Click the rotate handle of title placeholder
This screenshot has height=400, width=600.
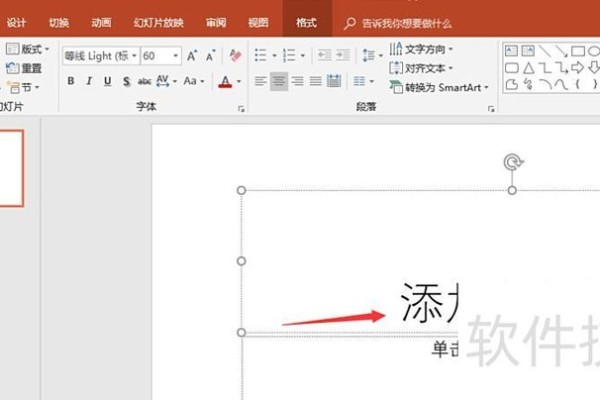[513, 162]
